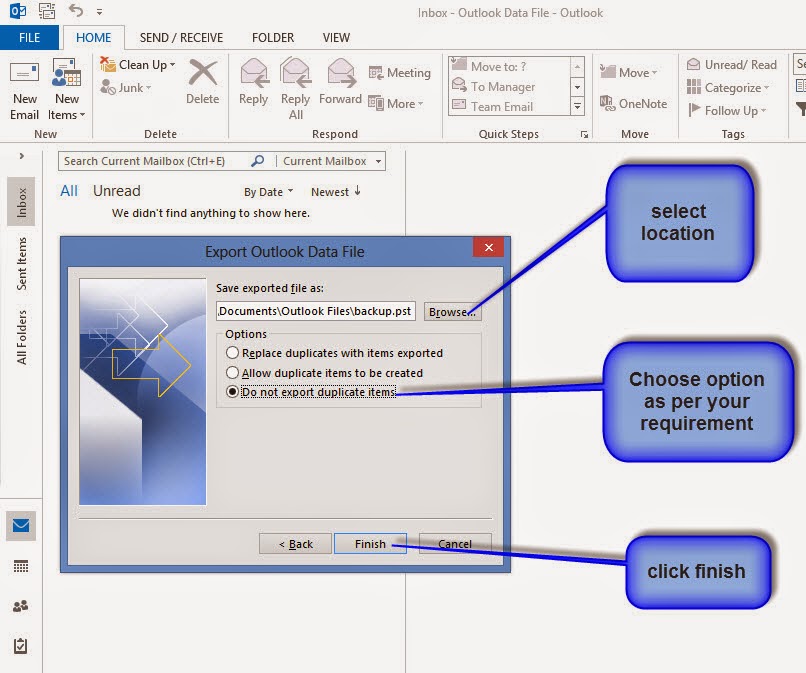Switch to People view icon
The height and width of the screenshot is (673, 806).
(21, 606)
